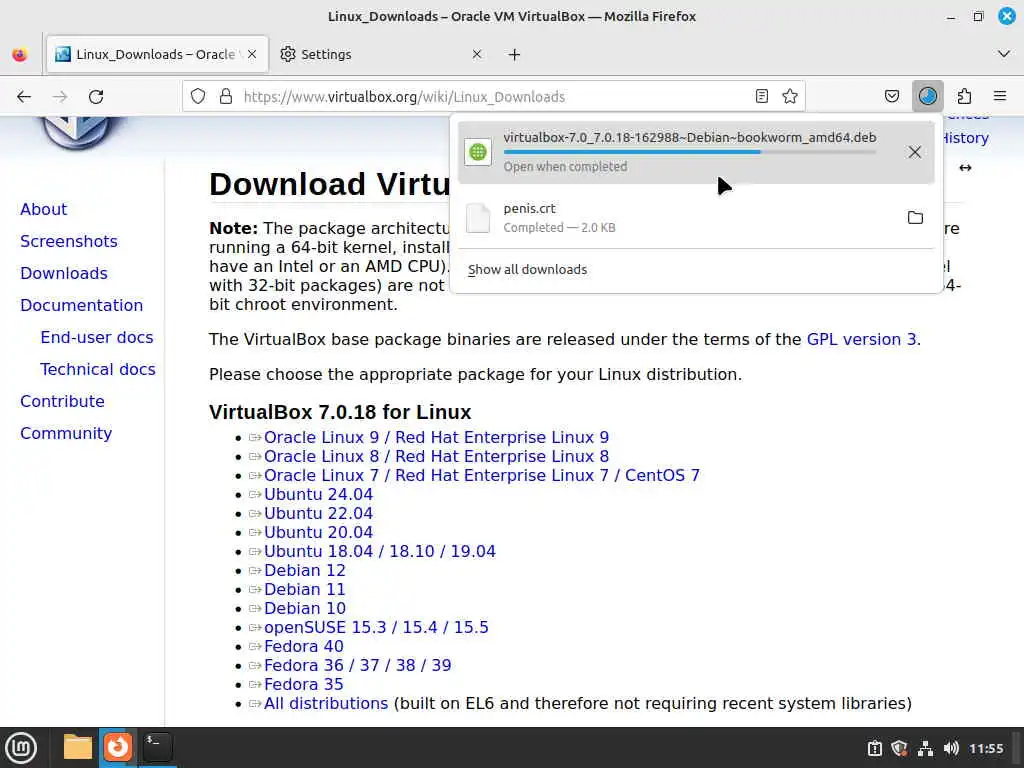Screen dimensions: 1024x768
Task: Download the Fedora 35 package
Action: point(304,684)
